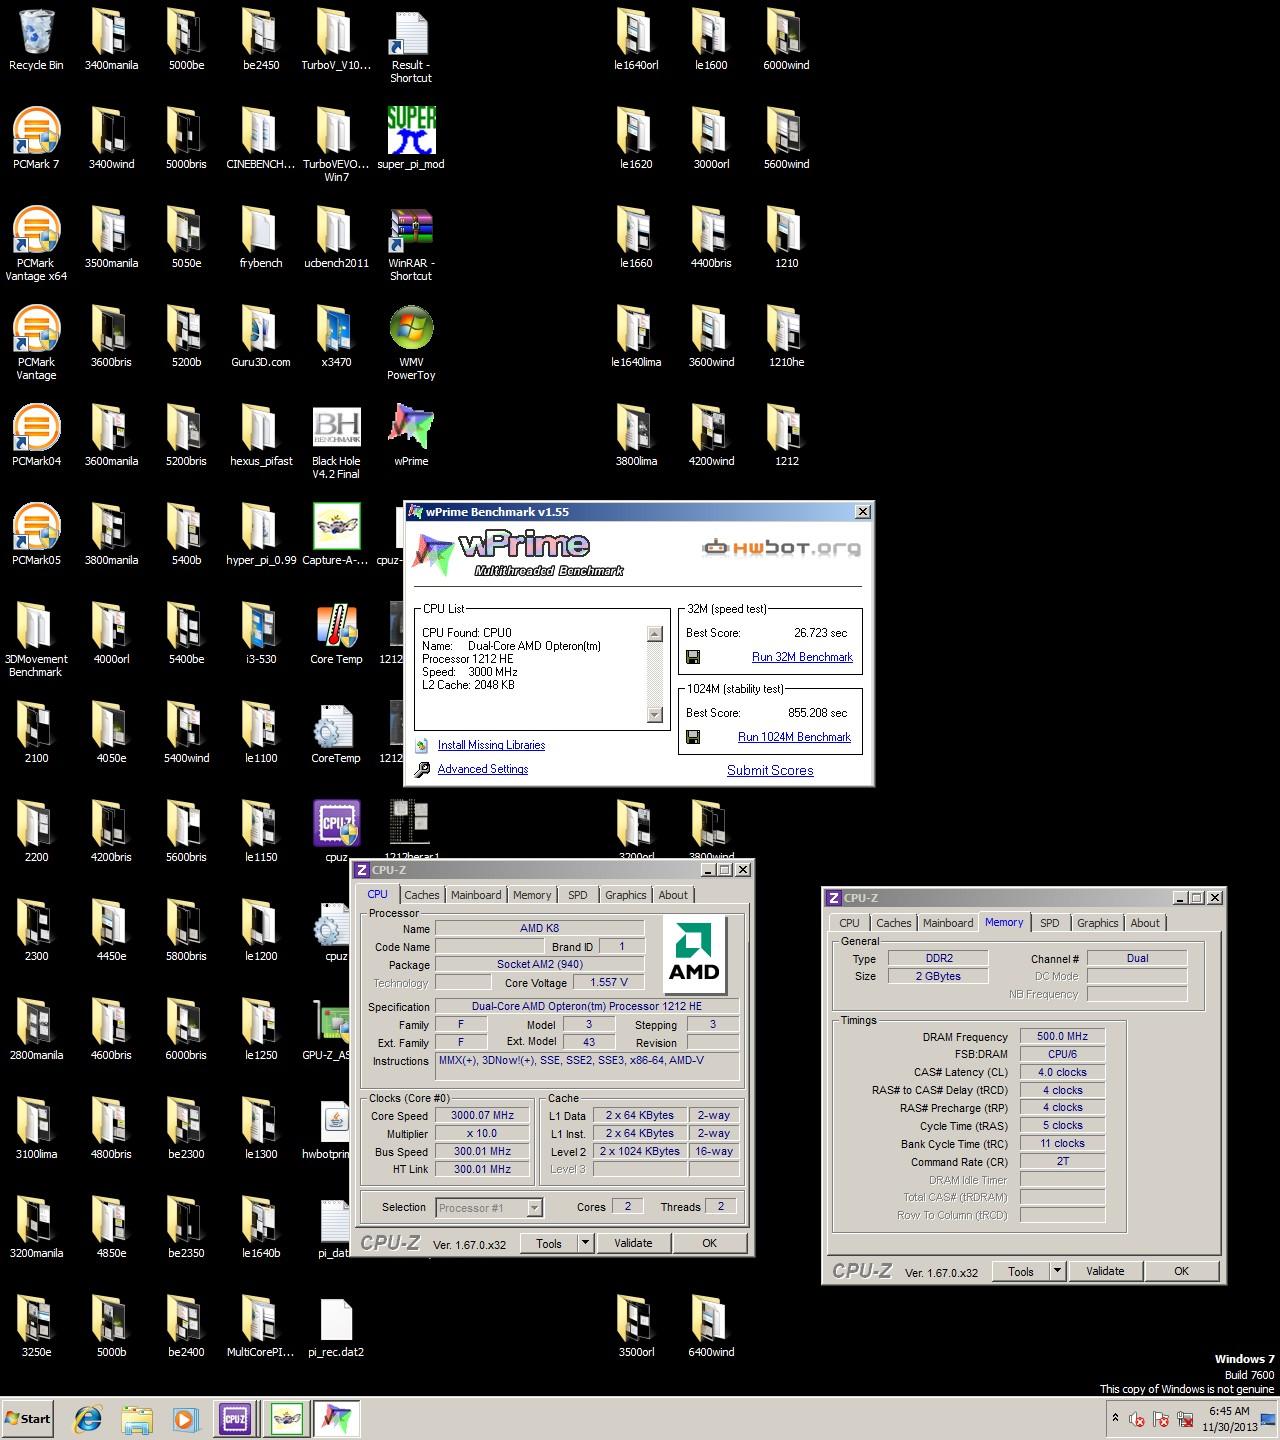Click Validate in CPU-Z CPU window
1280x1440 pixels.
coord(633,1243)
